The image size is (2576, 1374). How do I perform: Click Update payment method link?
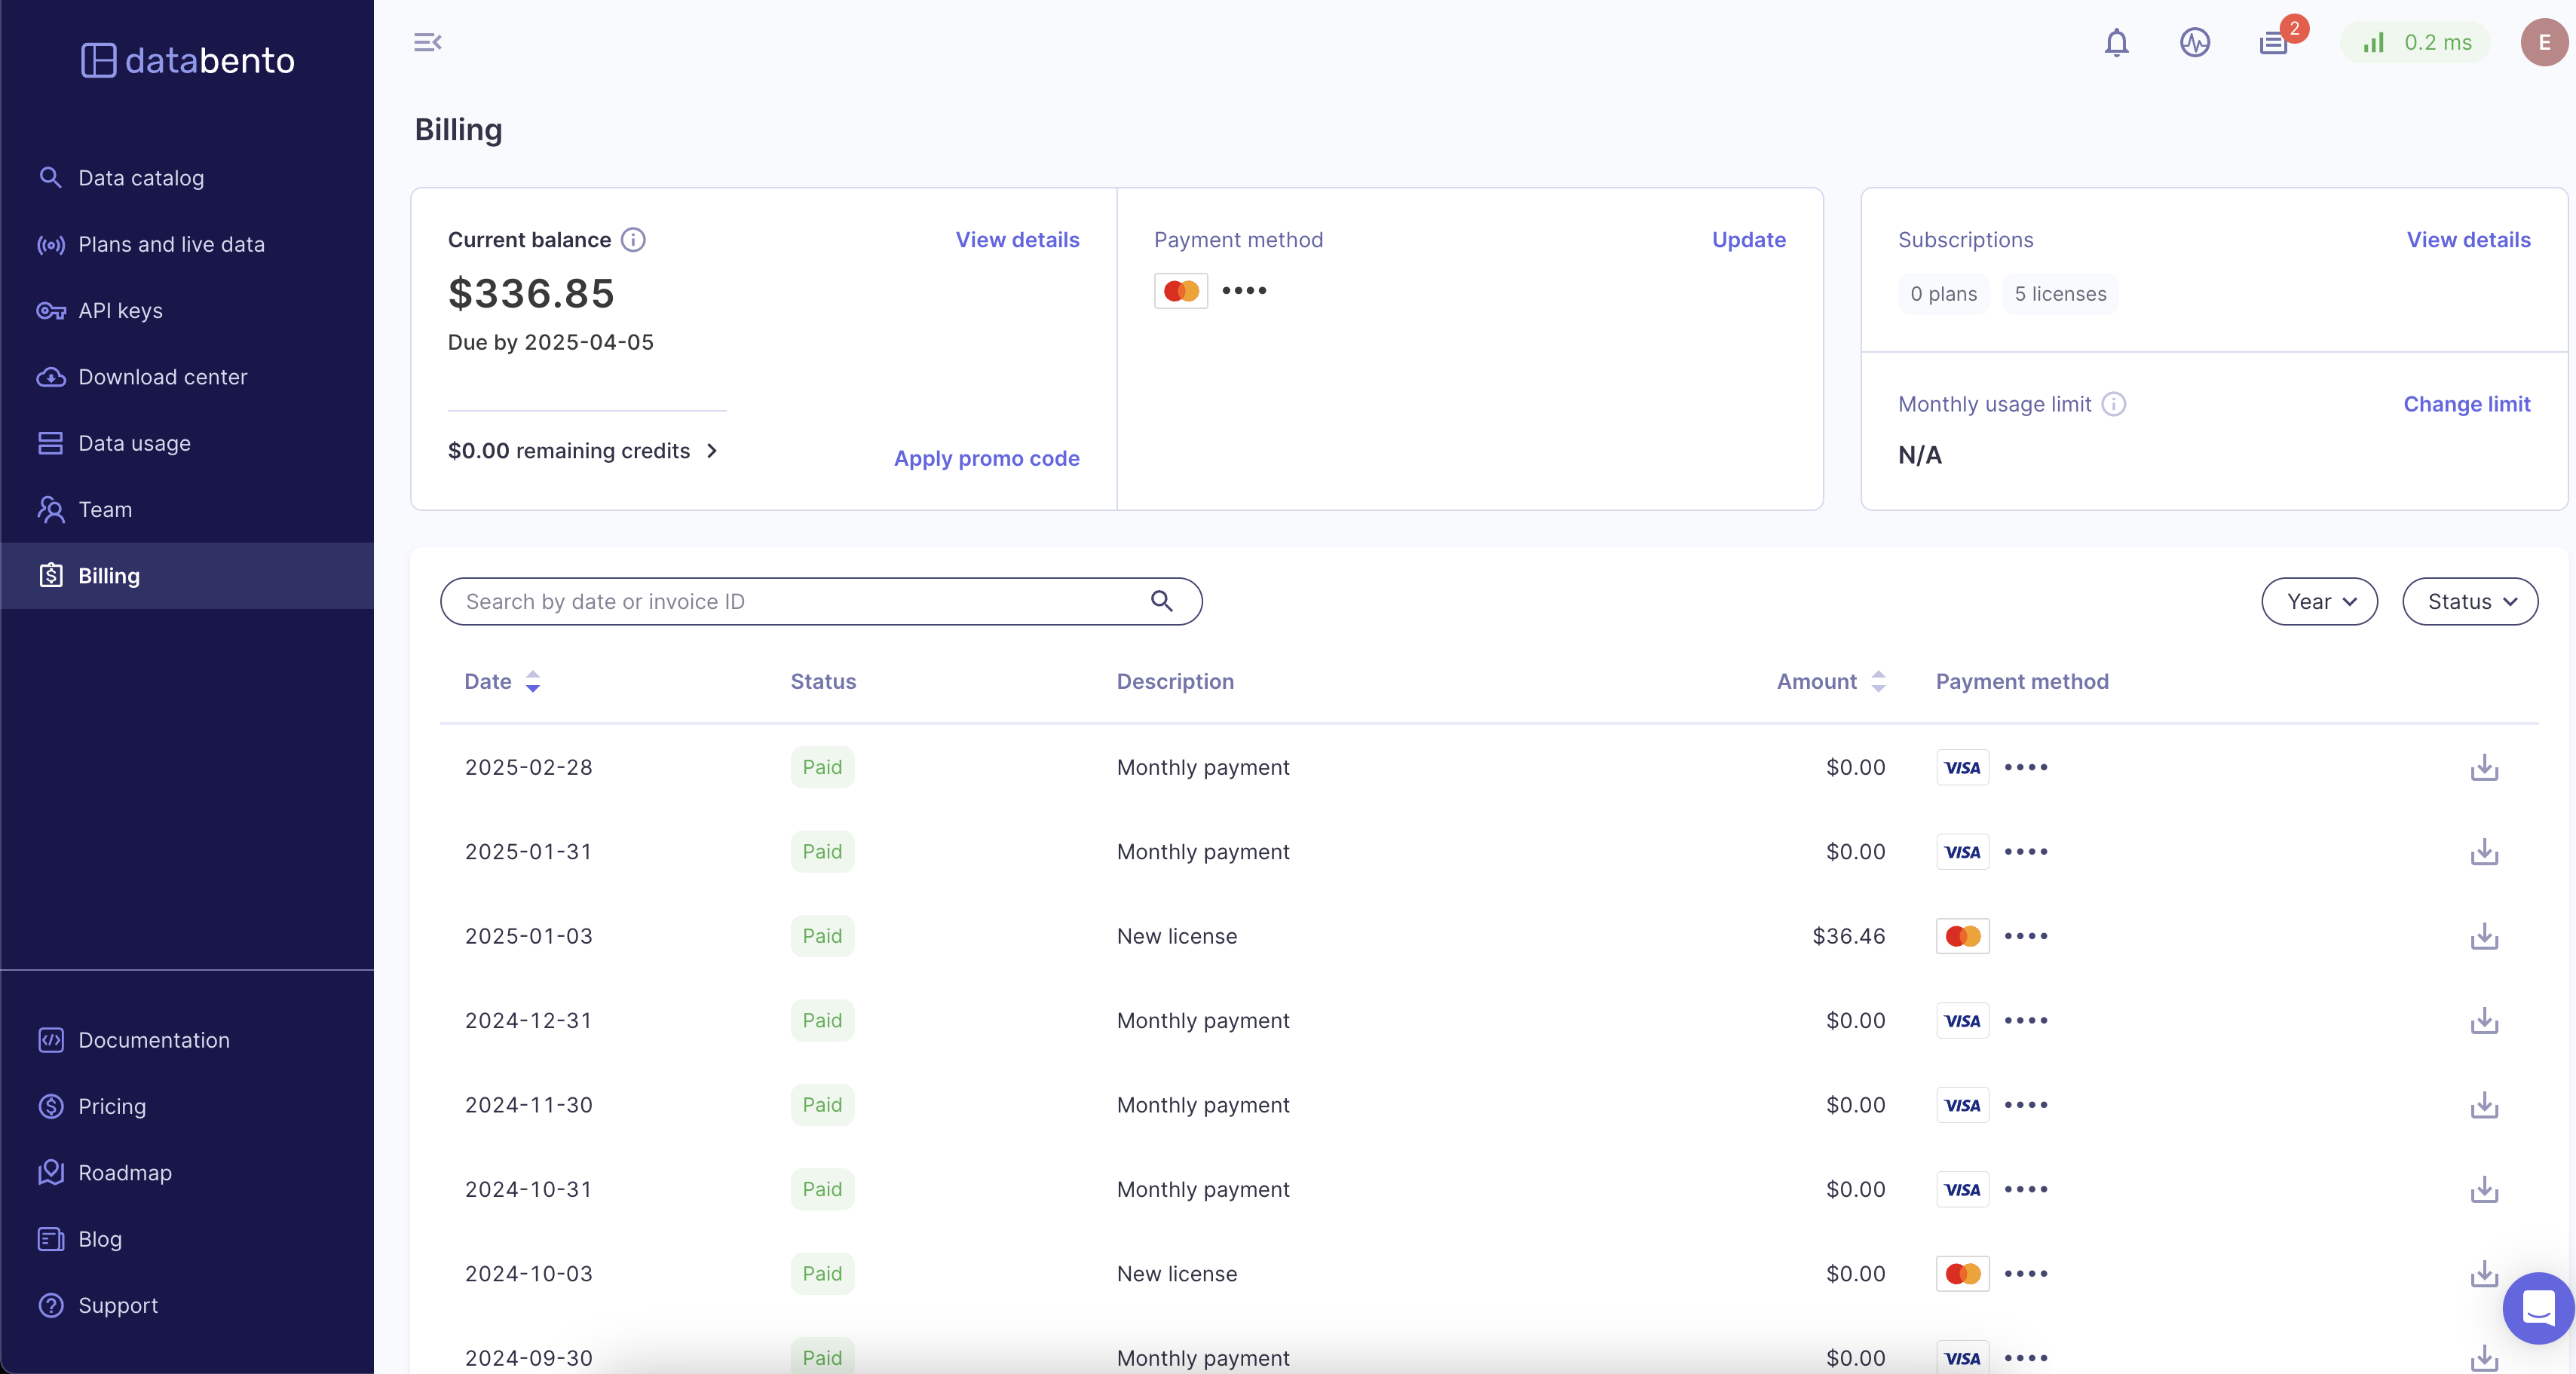(1748, 240)
